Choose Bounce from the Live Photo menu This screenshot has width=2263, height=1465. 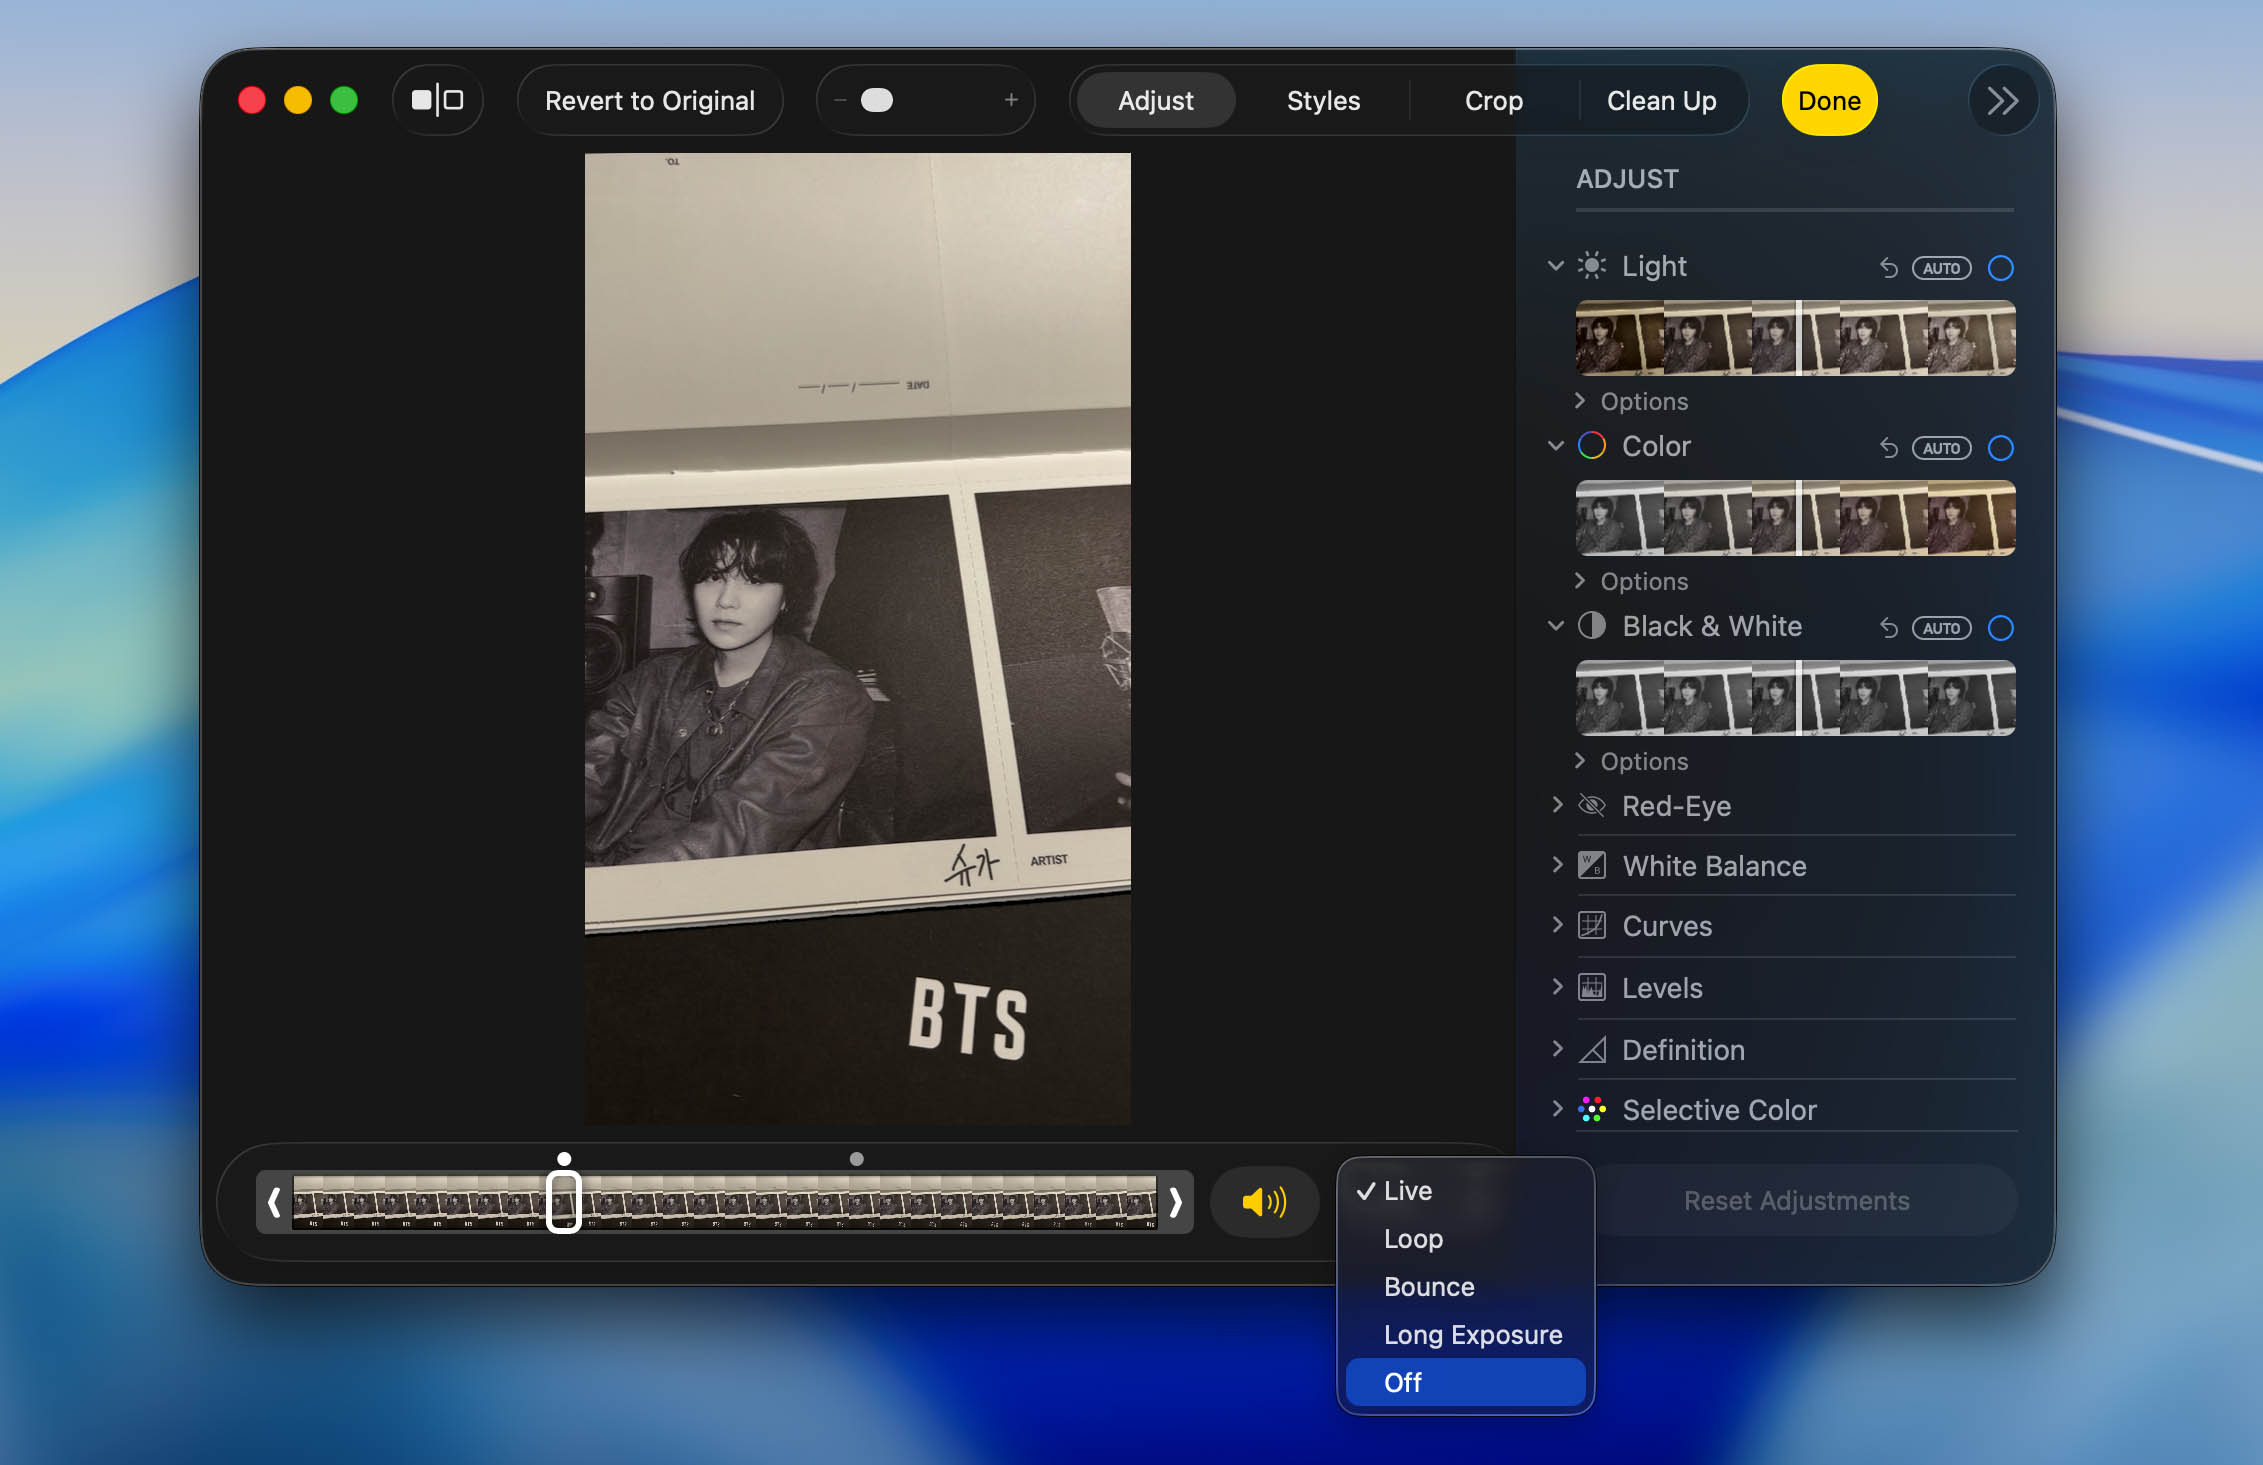pos(1466,1287)
